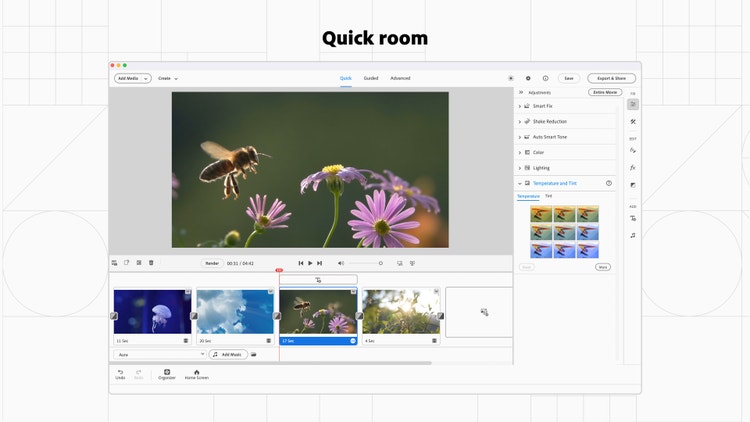Open help for Temperature and Tint
This screenshot has width=750, height=422.
coord(609,183)
